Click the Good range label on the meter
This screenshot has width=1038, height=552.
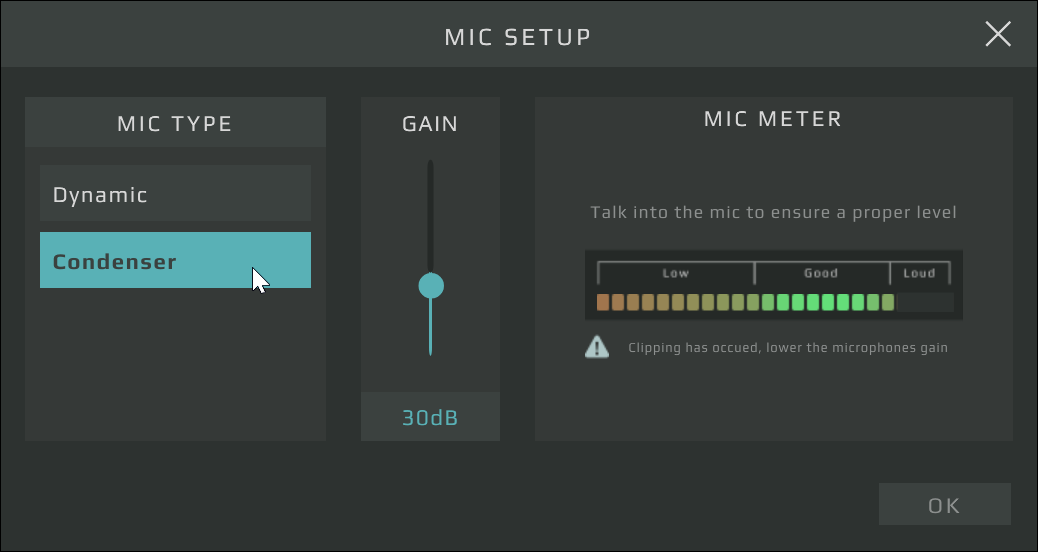point(821,273)
